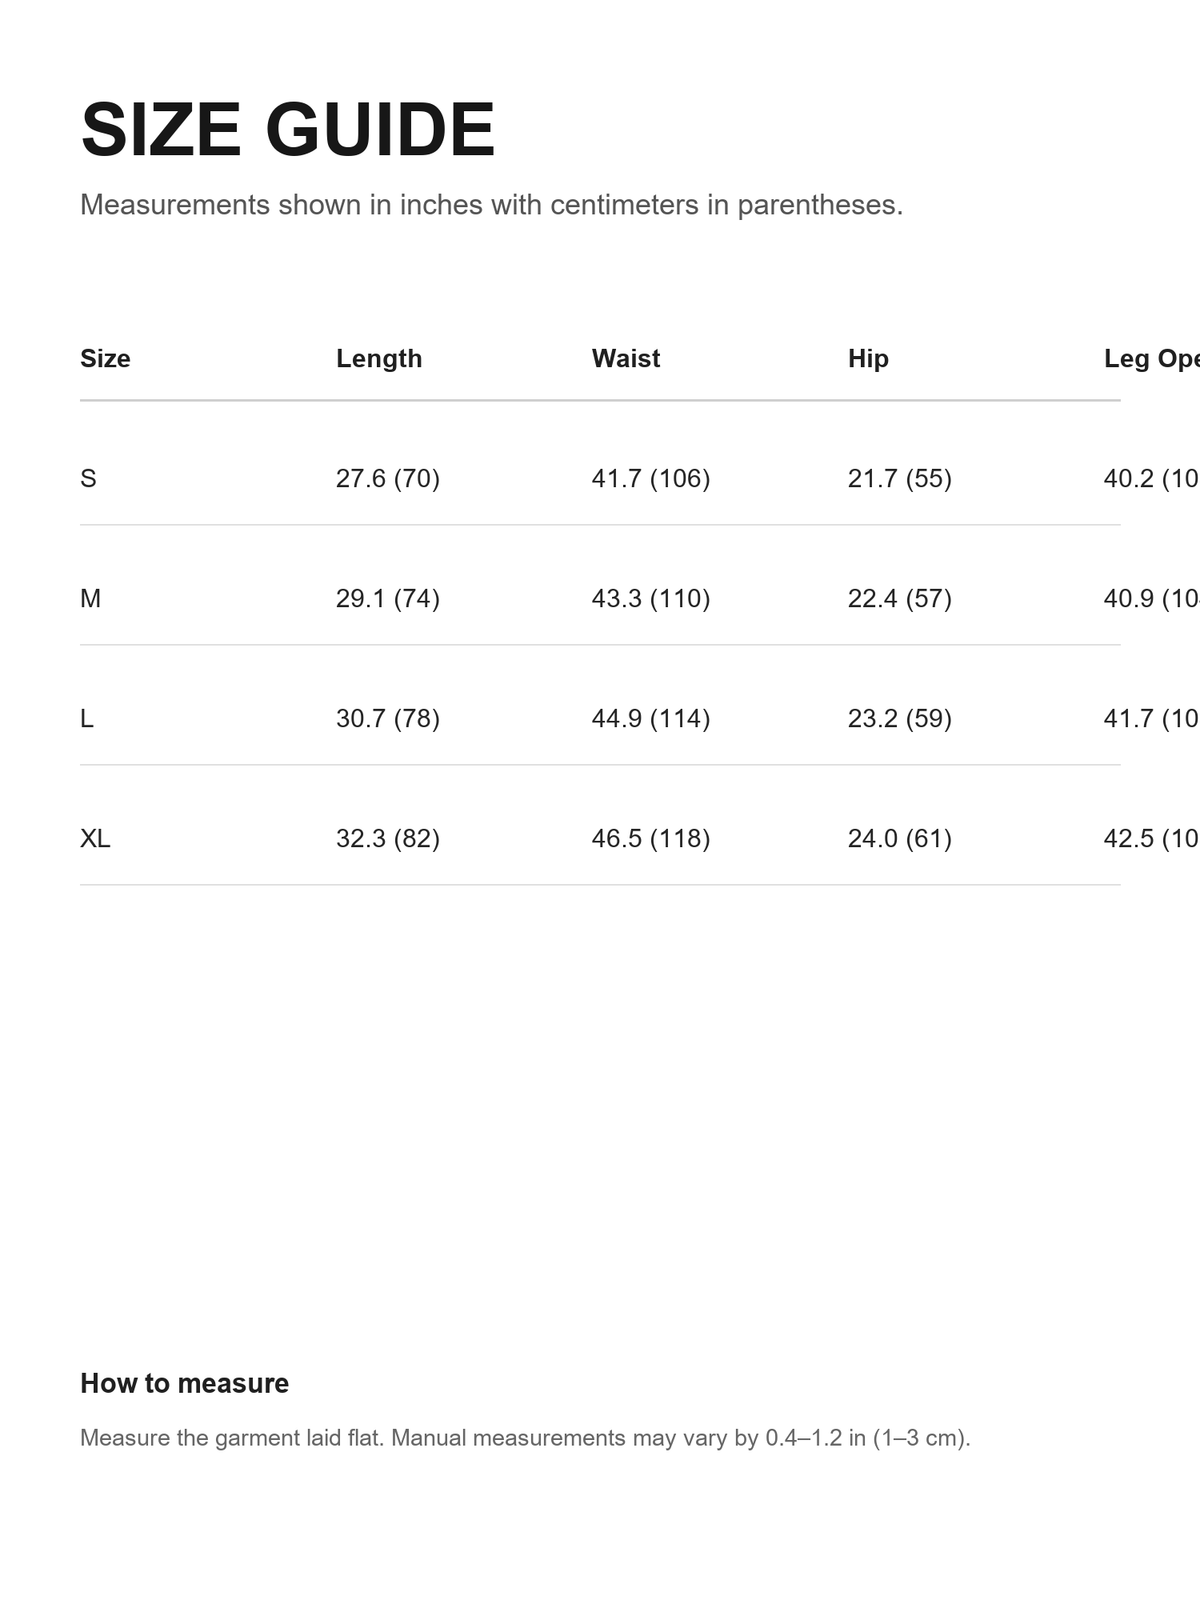Screen dimensions: 1200x1600
Task: Click the 29.1 (74) length value
Action: (388, 598)
